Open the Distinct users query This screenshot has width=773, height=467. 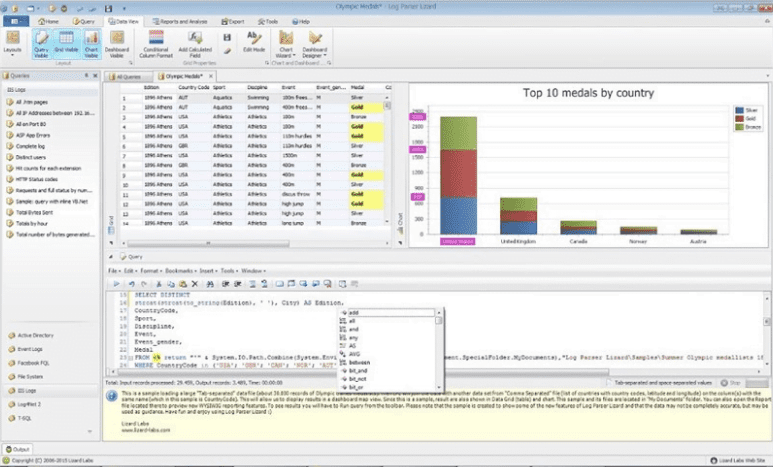pos(31,157)
